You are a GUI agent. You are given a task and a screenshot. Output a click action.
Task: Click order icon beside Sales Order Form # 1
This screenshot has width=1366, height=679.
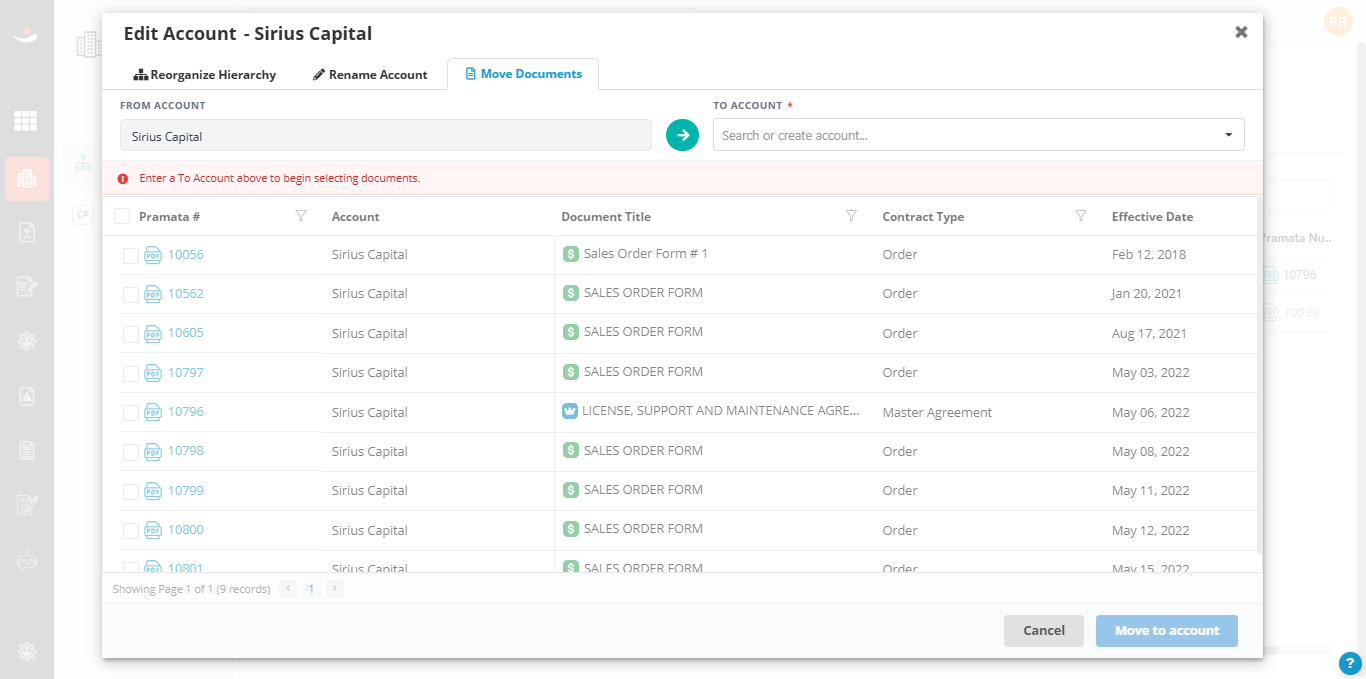(x=571, y=254)
